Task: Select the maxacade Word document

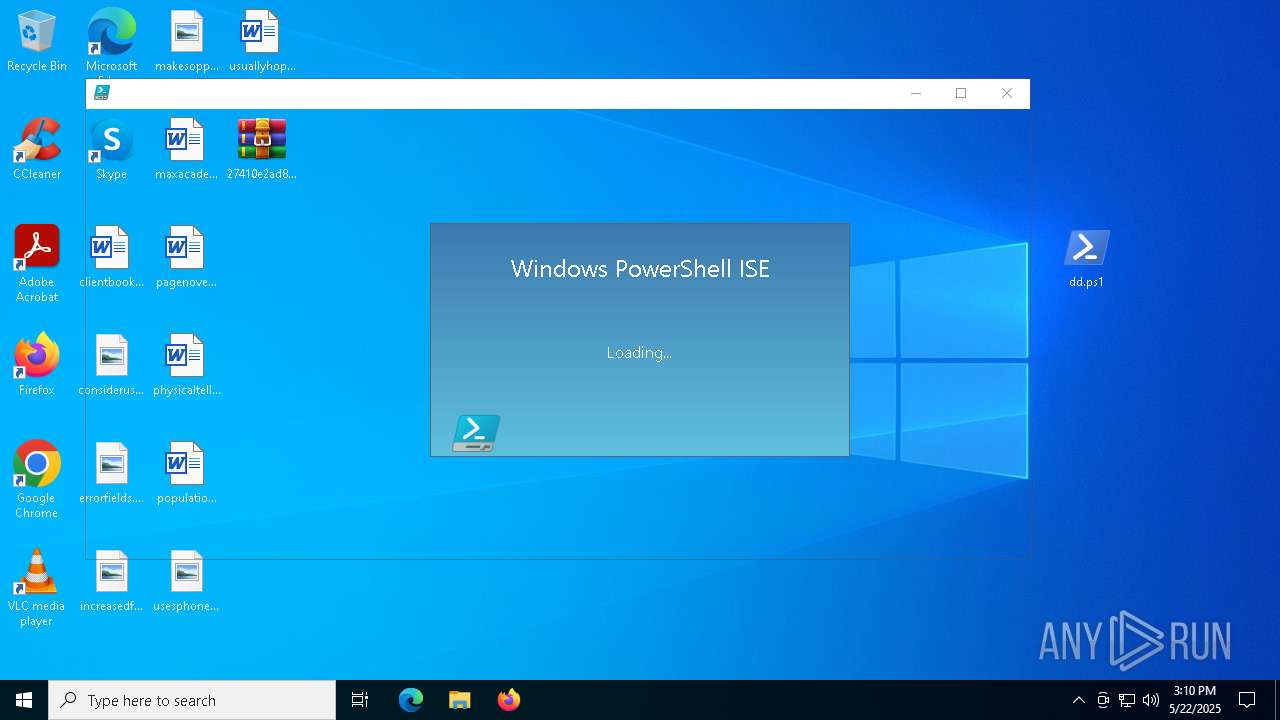Action: point(186,148)
